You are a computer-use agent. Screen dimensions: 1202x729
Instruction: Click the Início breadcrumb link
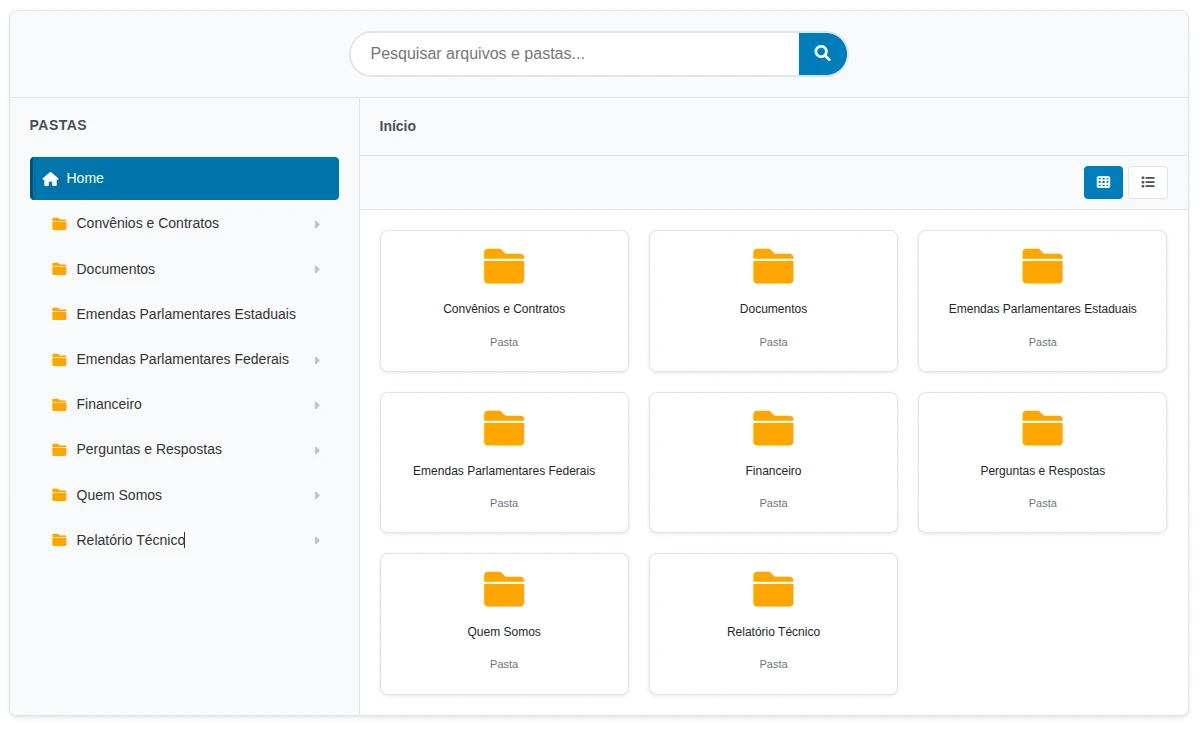(x=397, y=126)
